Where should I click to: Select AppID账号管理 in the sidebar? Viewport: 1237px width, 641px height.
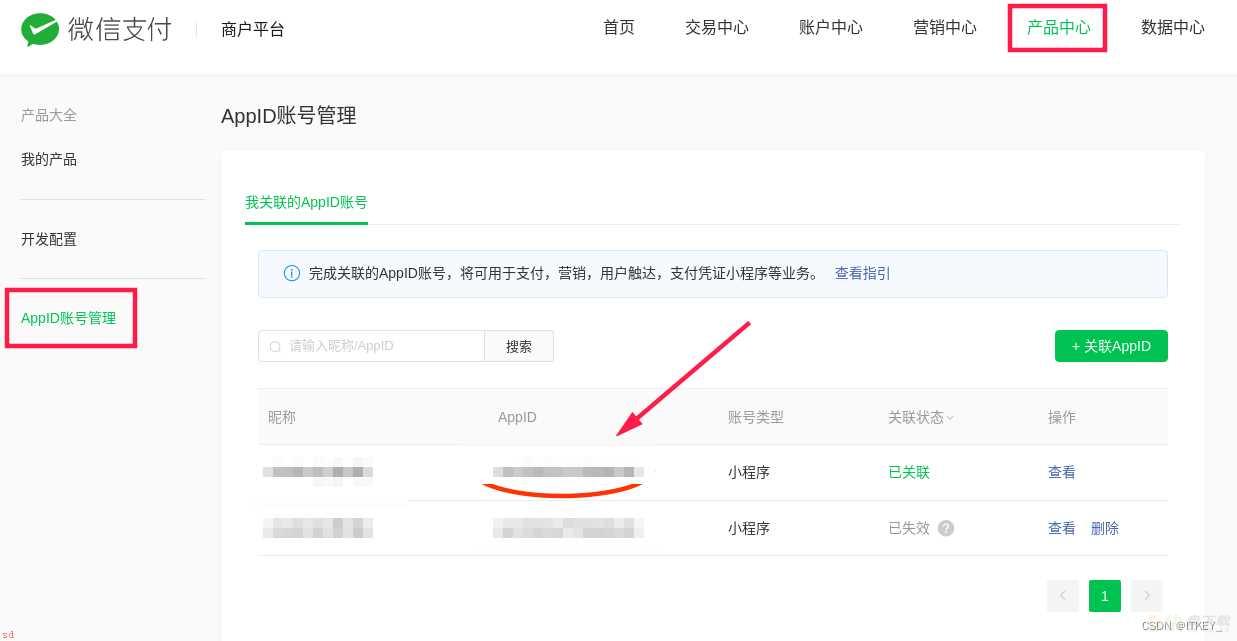(x=69, y=318)
